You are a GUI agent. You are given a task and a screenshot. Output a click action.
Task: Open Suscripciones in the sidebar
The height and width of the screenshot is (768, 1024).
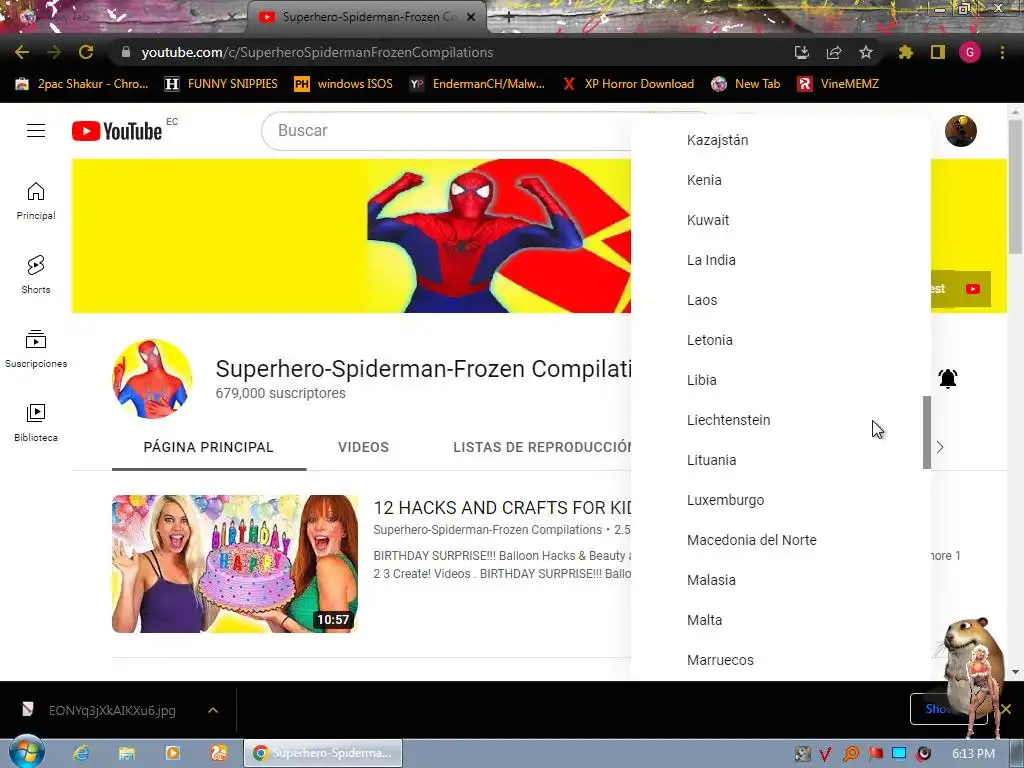(36, 349)
